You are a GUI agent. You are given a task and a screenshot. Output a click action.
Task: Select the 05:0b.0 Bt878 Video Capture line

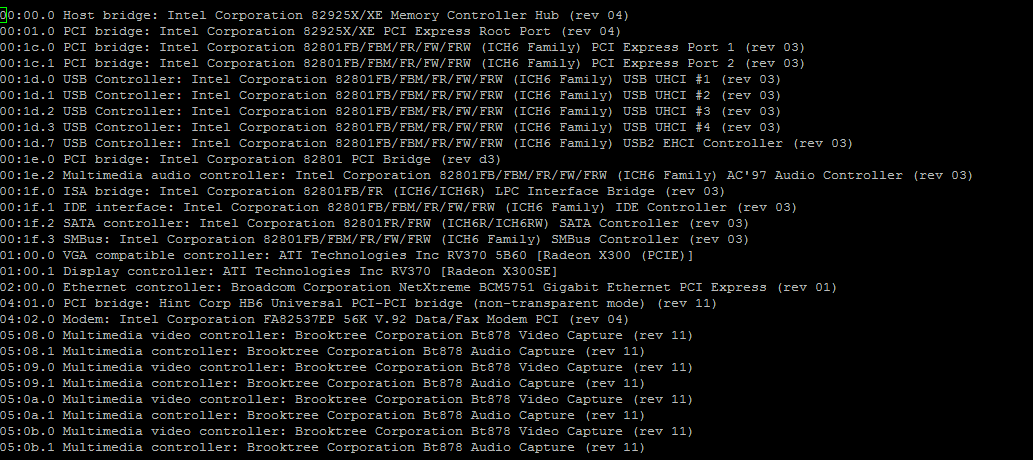point(347,432)
